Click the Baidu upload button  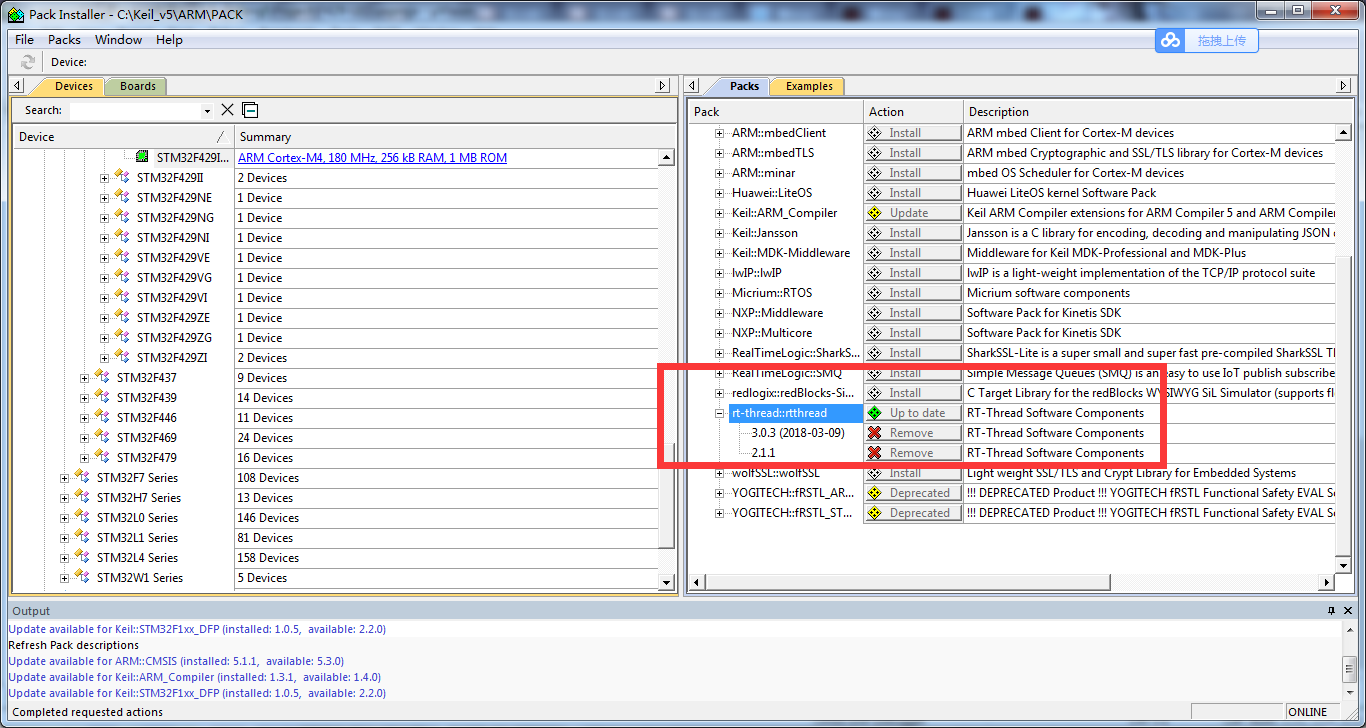click(x=1206, y=40)
